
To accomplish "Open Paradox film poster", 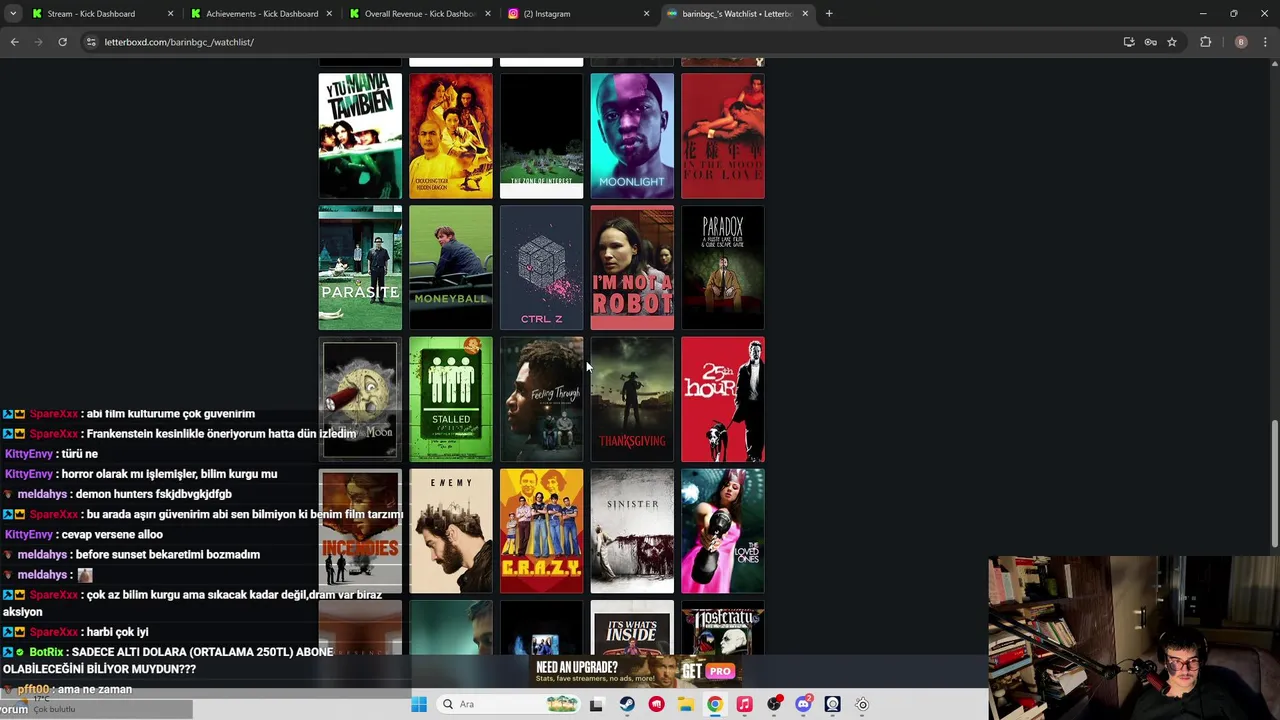I will click(723, 268).
